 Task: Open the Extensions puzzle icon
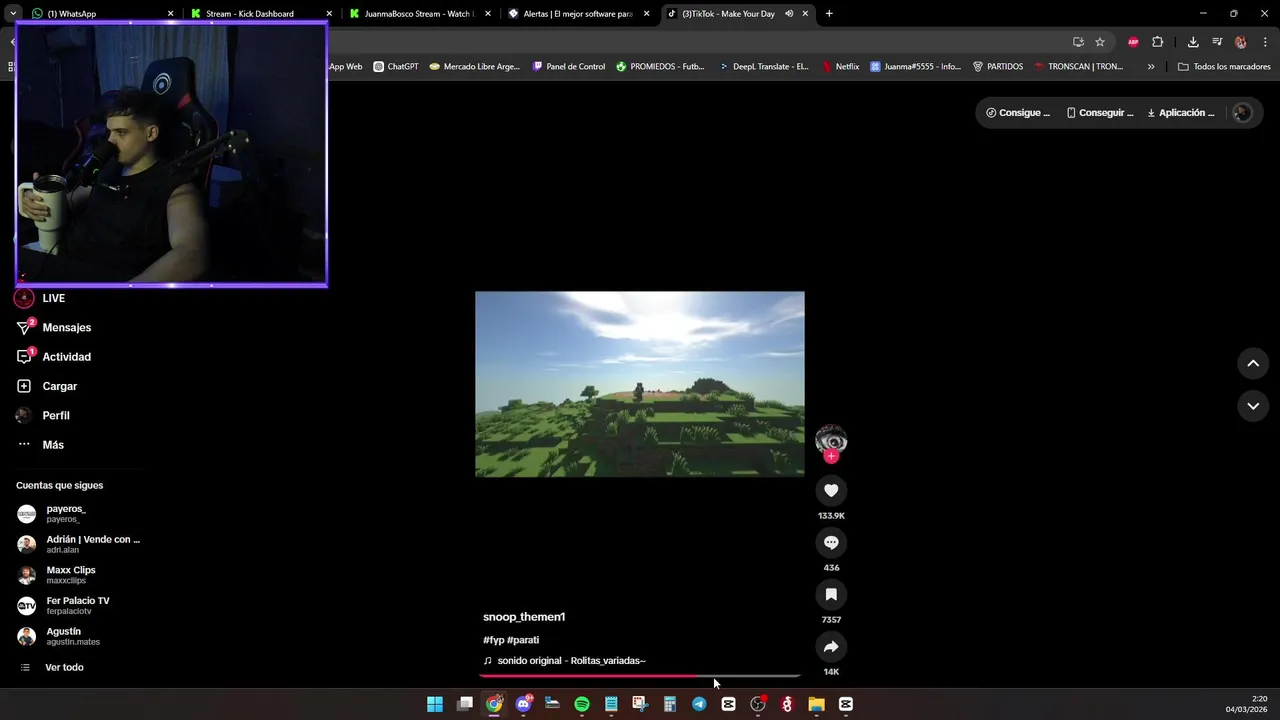pos(1158,42)
